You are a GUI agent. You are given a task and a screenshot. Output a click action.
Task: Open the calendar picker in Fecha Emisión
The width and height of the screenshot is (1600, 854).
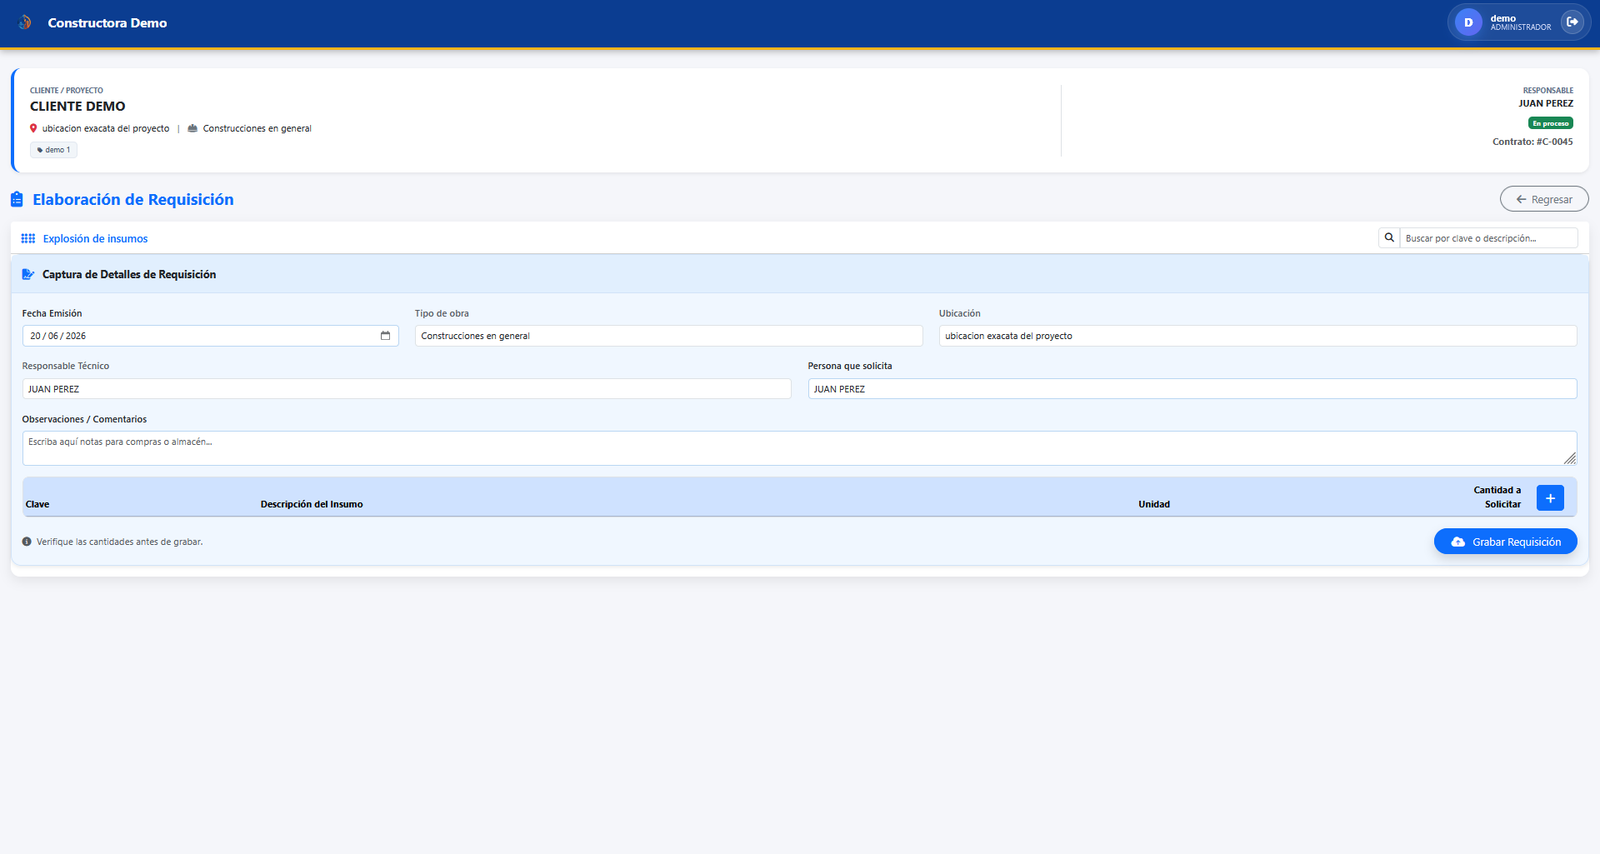point(385,336)
